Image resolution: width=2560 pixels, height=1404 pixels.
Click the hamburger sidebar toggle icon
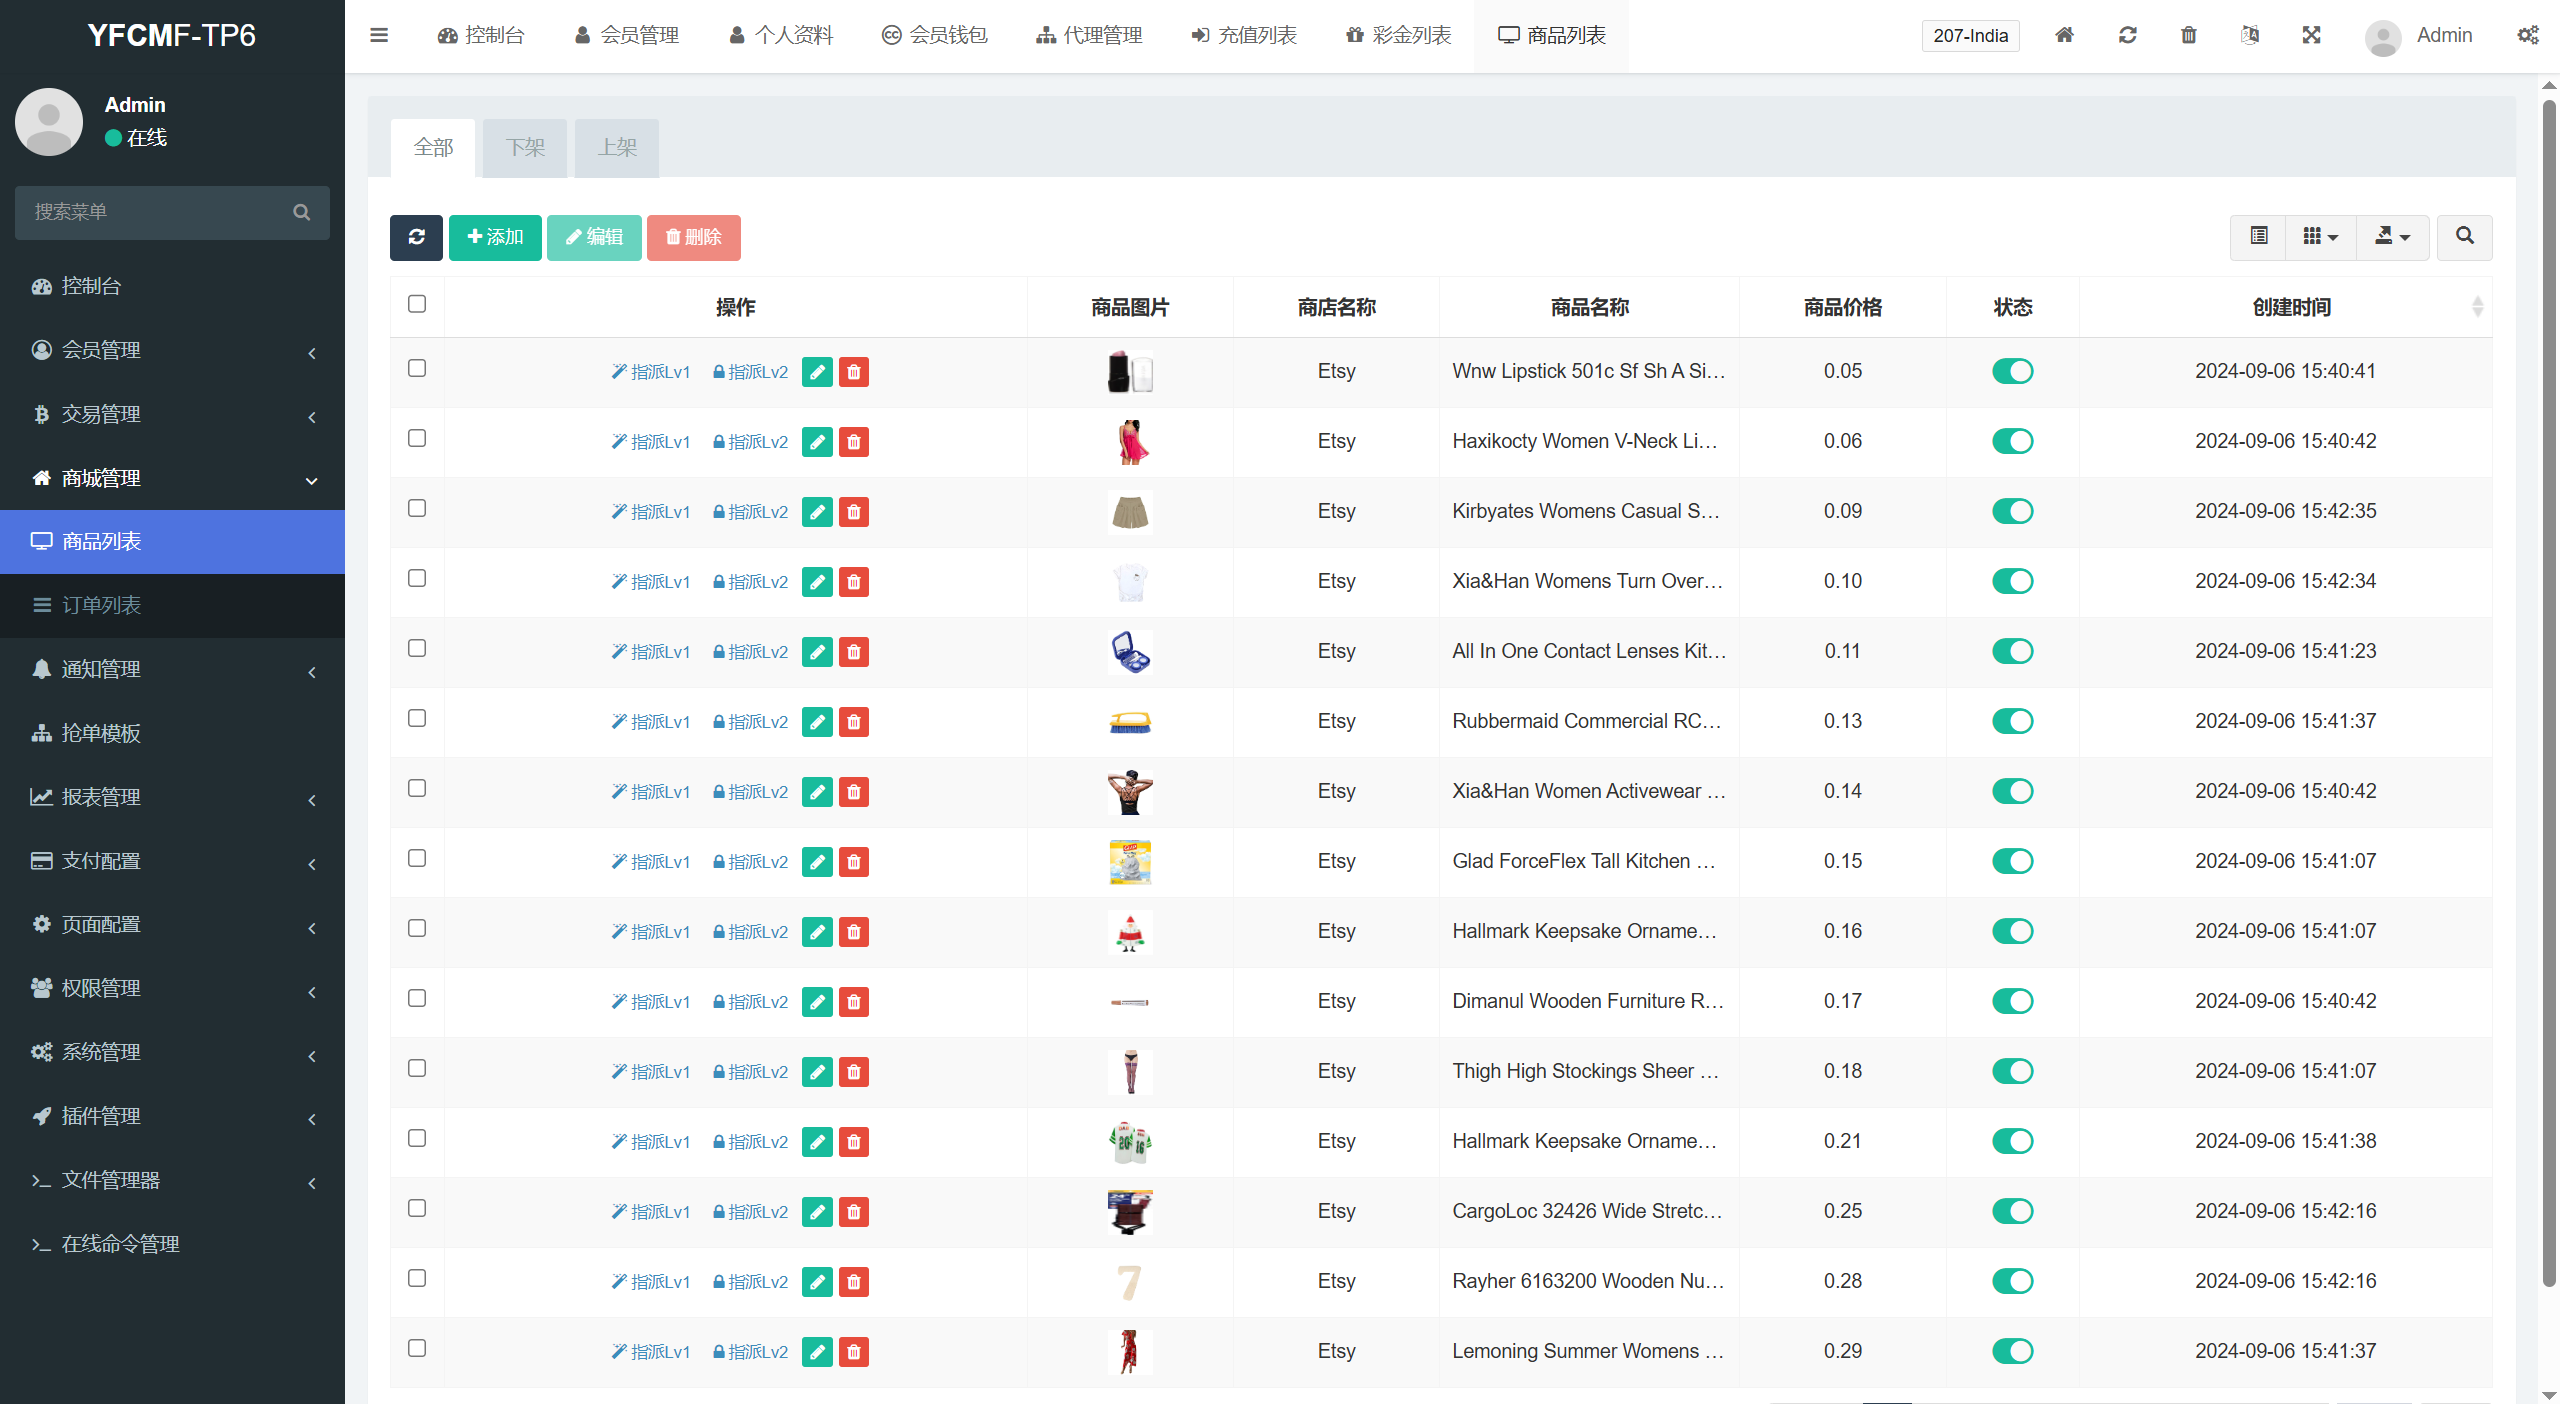(x=379, y=35)
